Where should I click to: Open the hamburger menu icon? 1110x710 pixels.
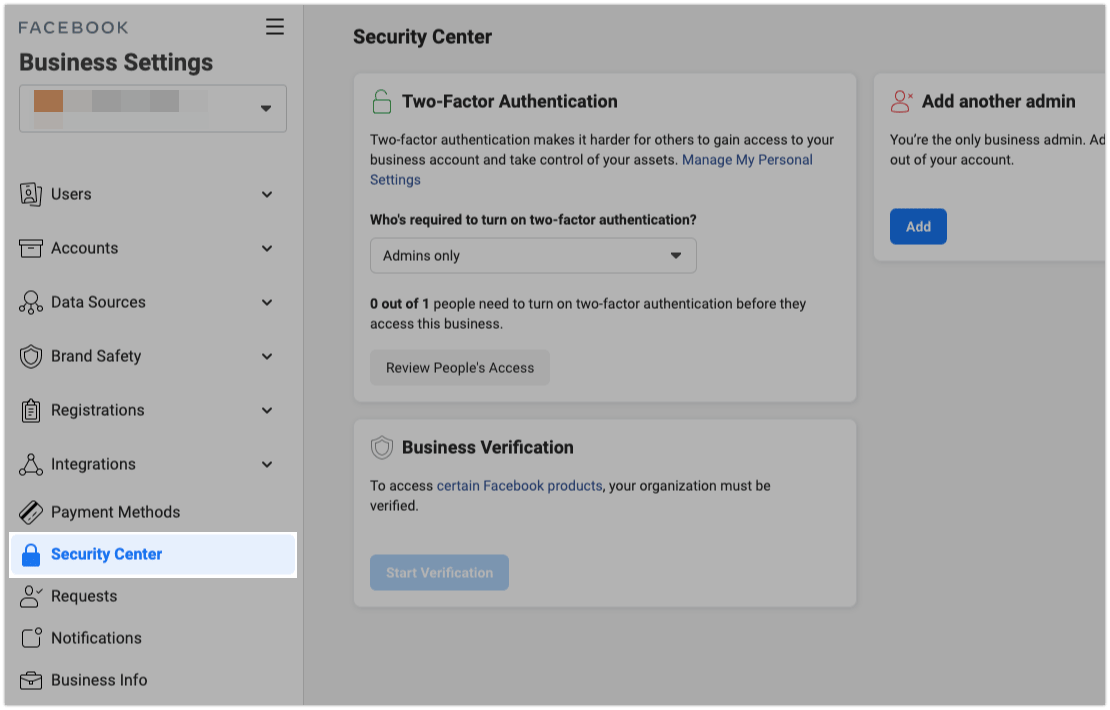point(275,27)
